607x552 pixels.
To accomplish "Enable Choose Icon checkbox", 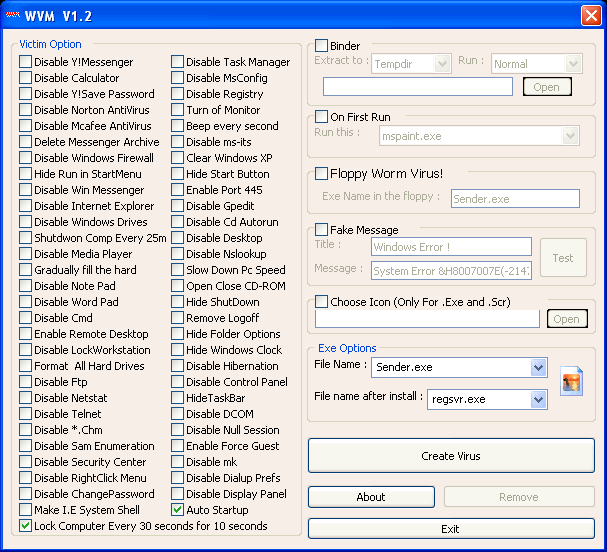I will (x=322, y=302).
